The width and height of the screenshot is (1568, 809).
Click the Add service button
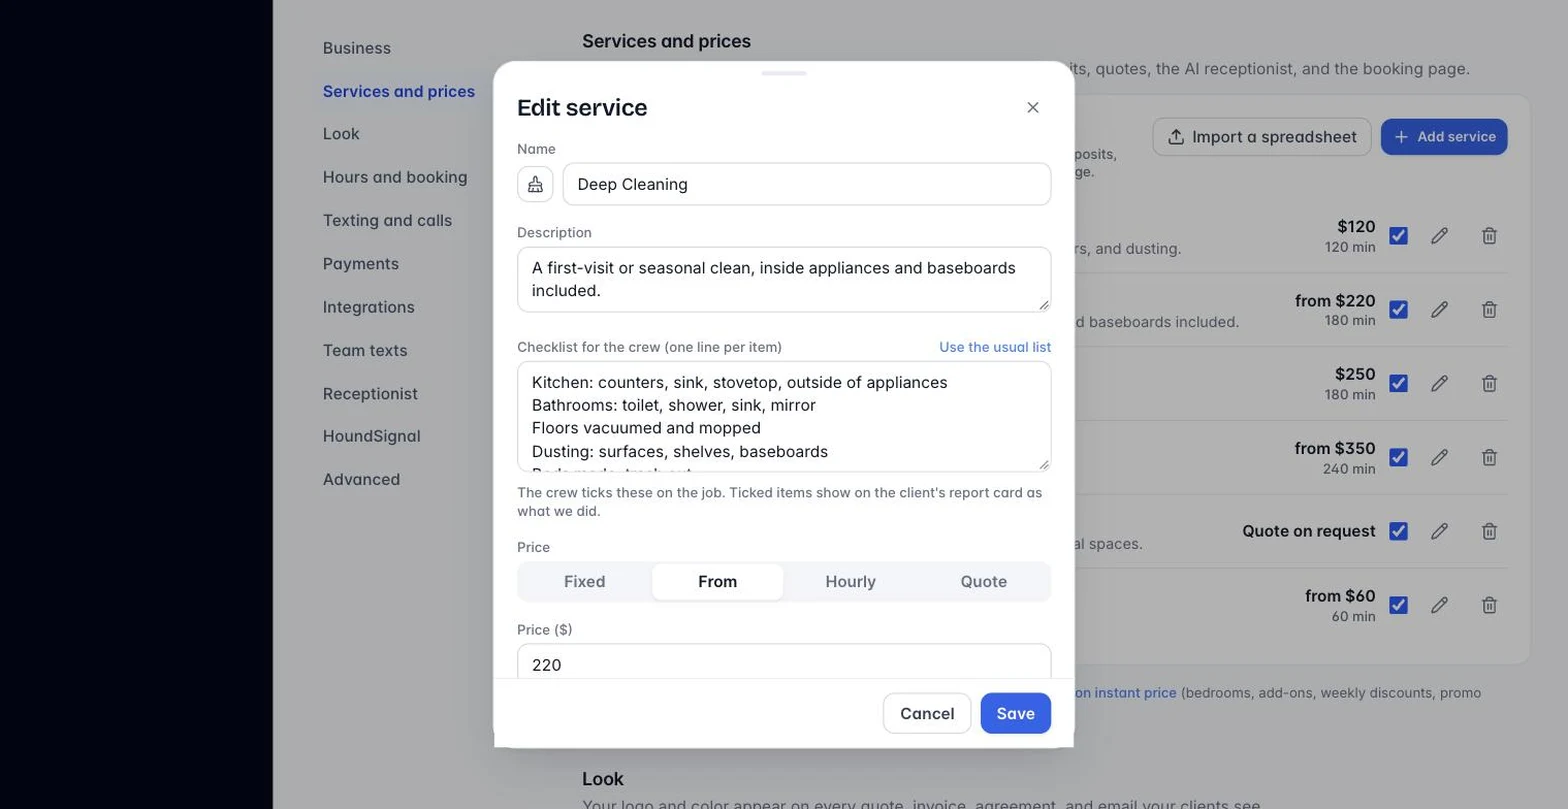coord(1444,137)
